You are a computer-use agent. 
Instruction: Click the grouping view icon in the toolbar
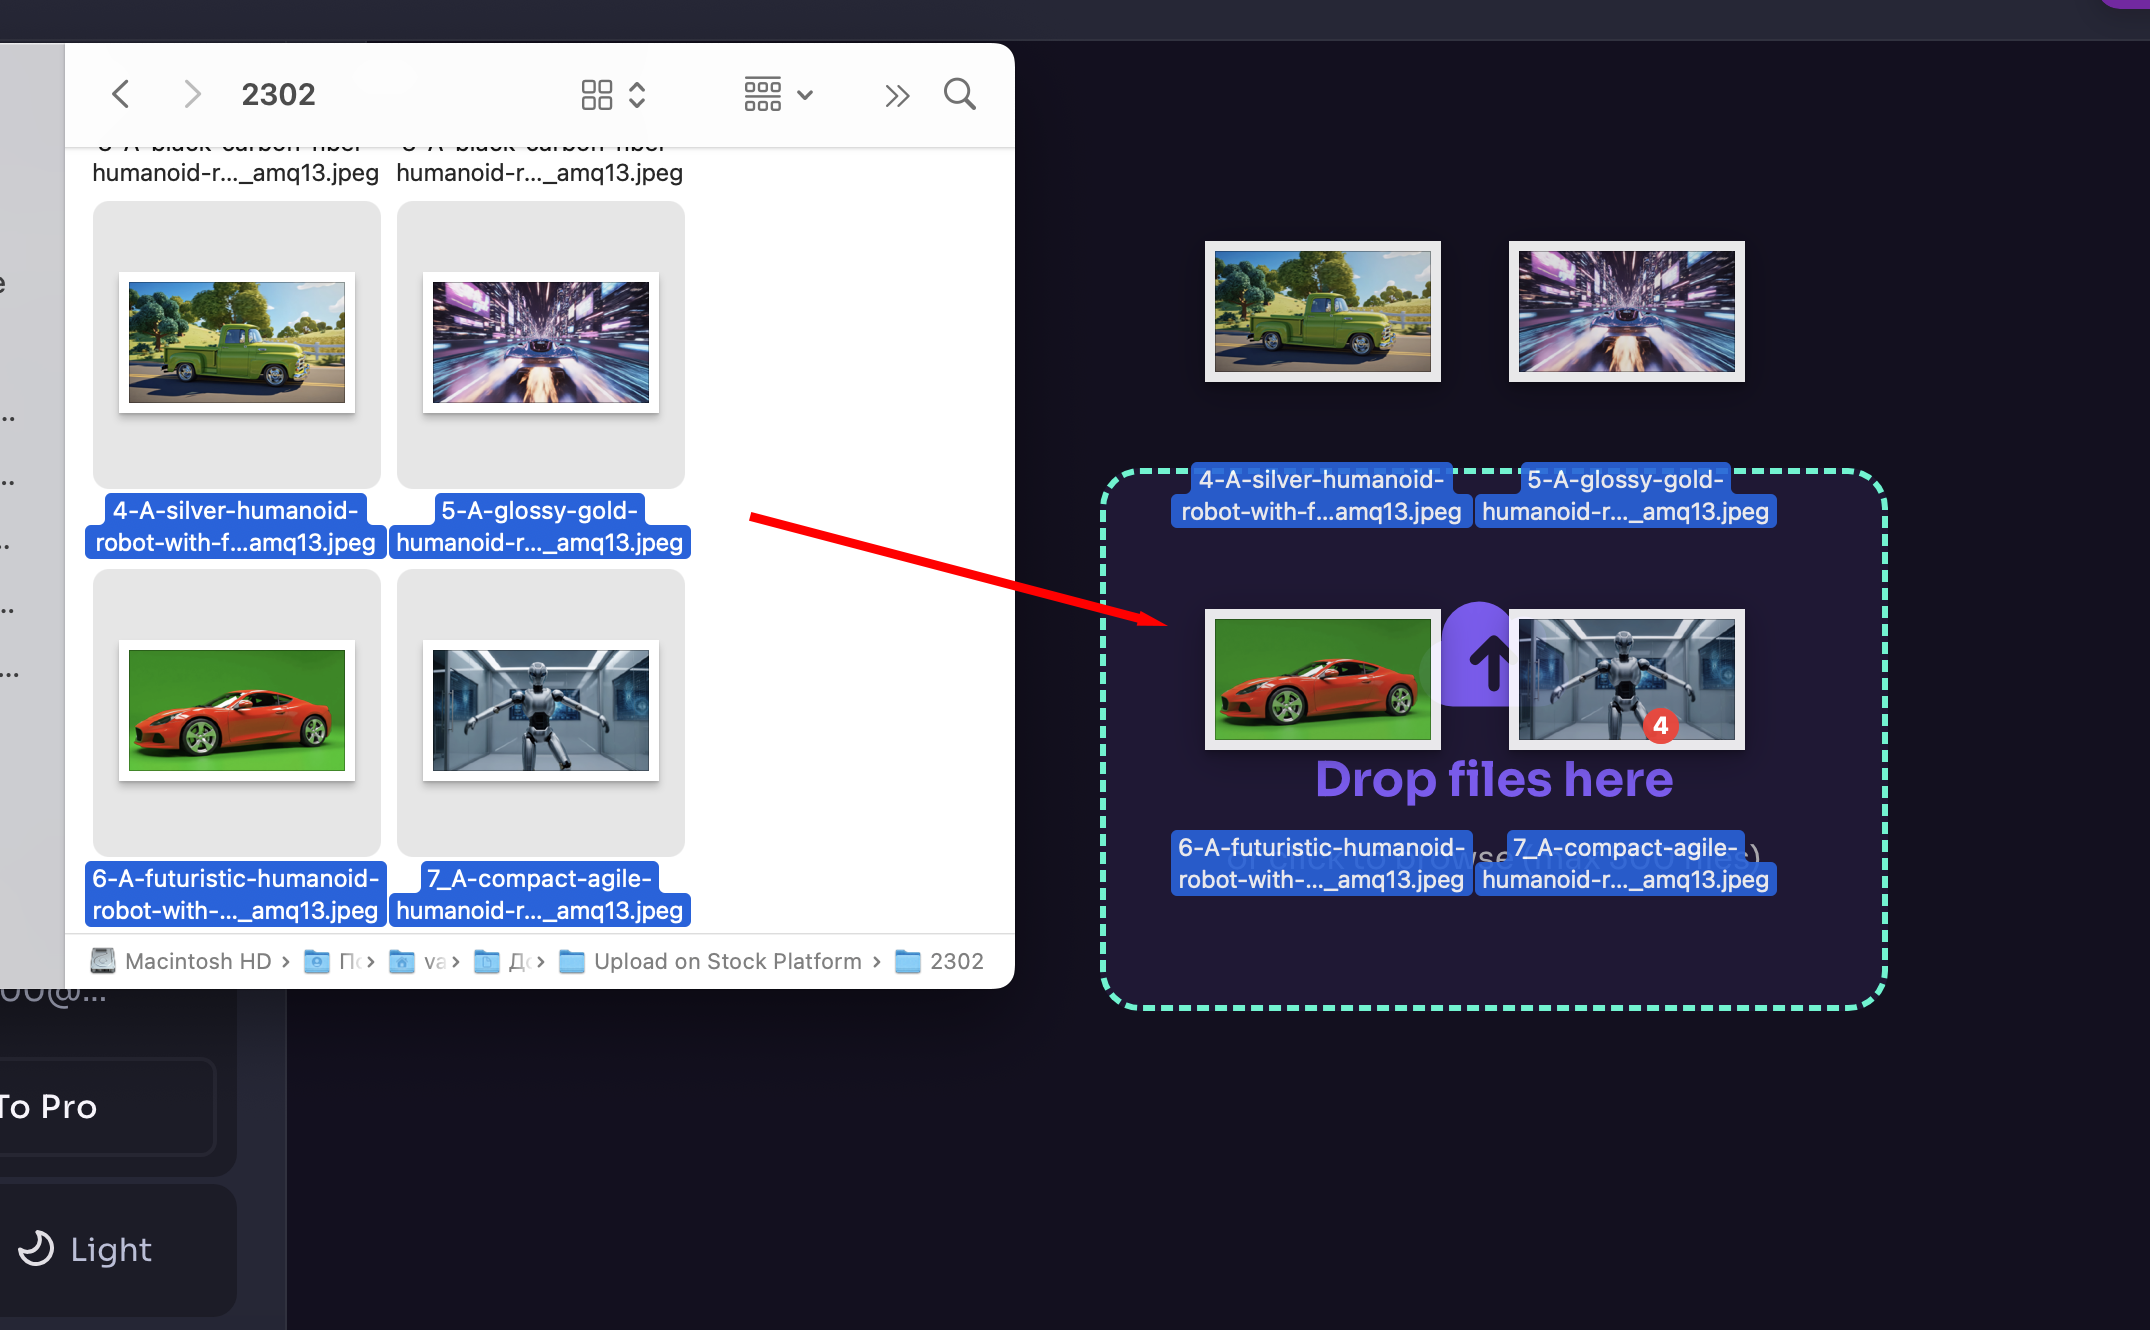(762, 93)
